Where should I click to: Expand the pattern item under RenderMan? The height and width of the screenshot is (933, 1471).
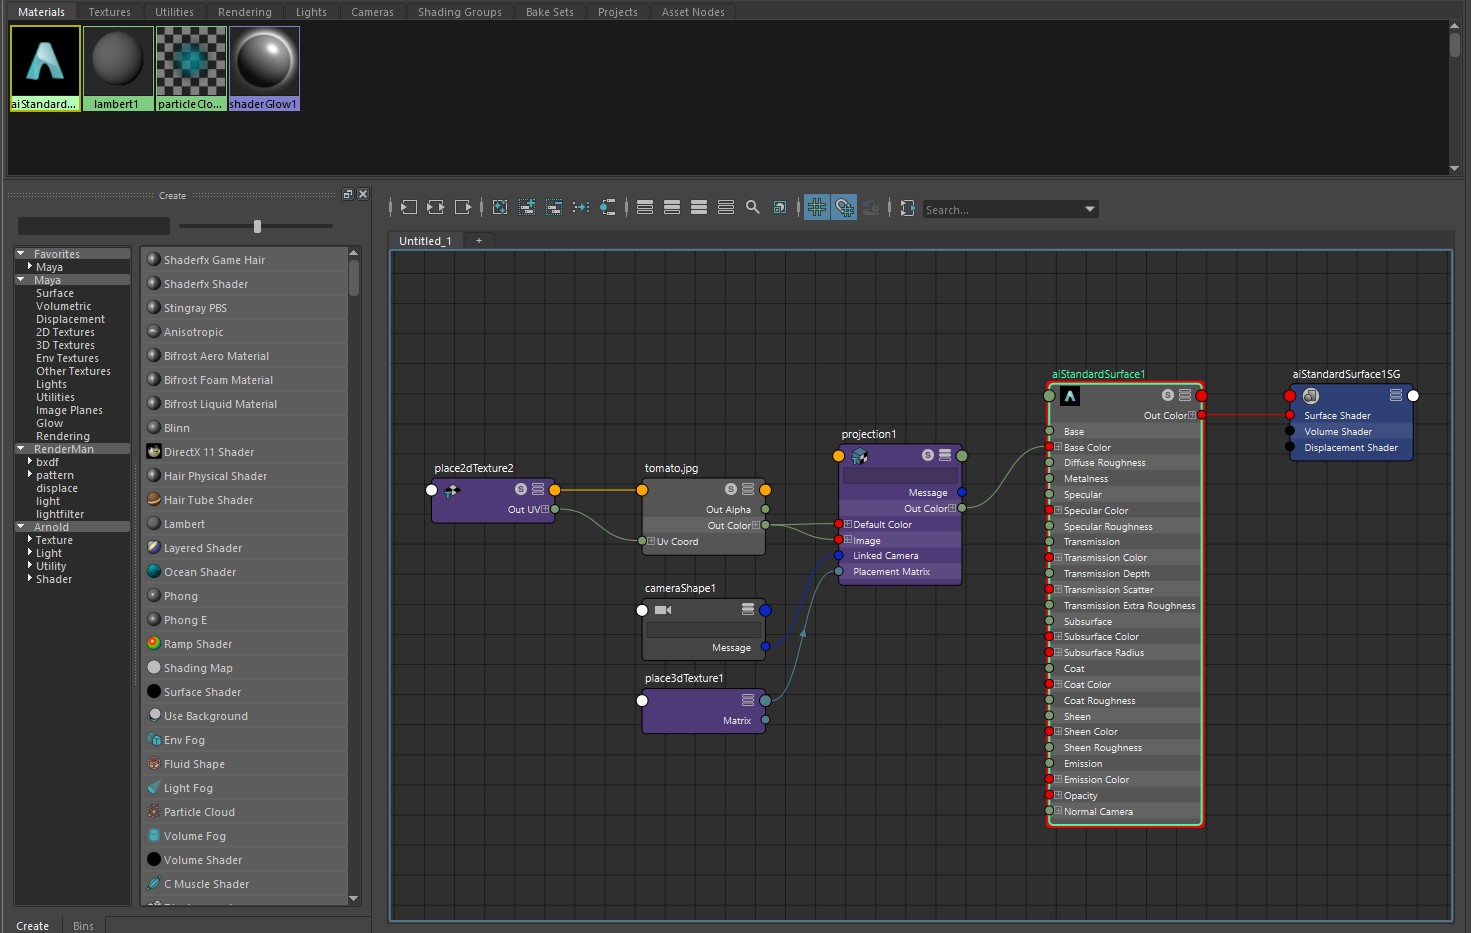[x=30, y=475]
